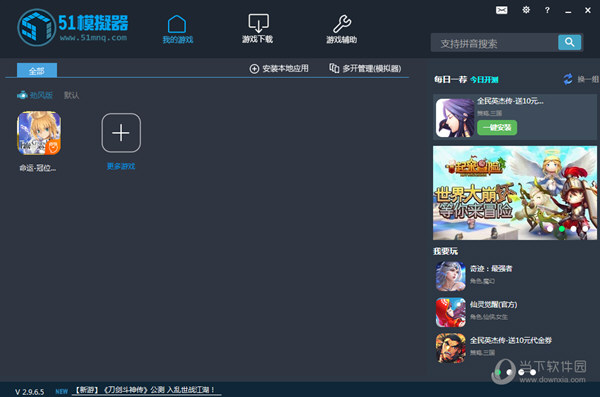Click the 51mnq.com website address

click(x=93, y=38)
